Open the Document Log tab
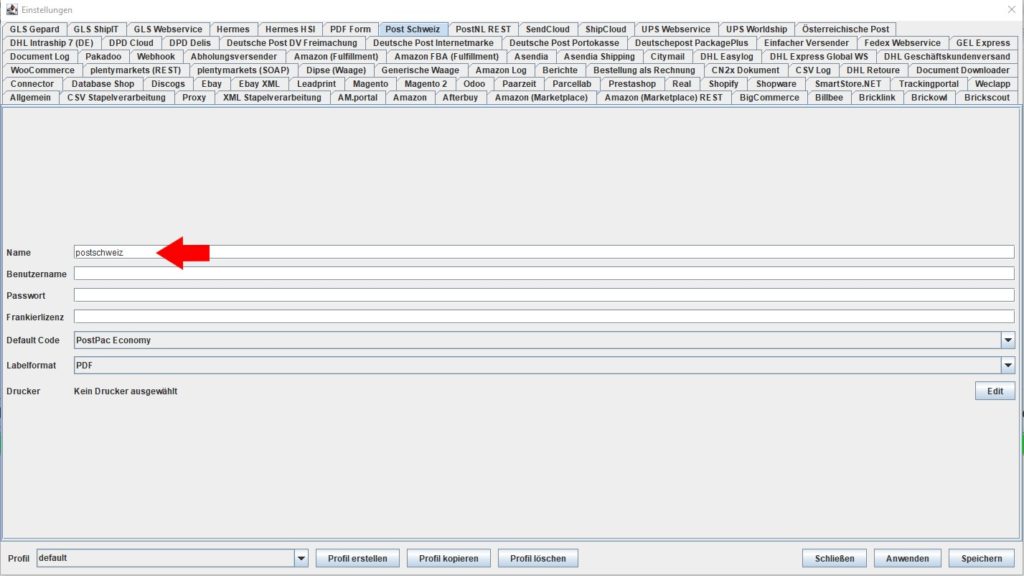 [x=39, y=57]
